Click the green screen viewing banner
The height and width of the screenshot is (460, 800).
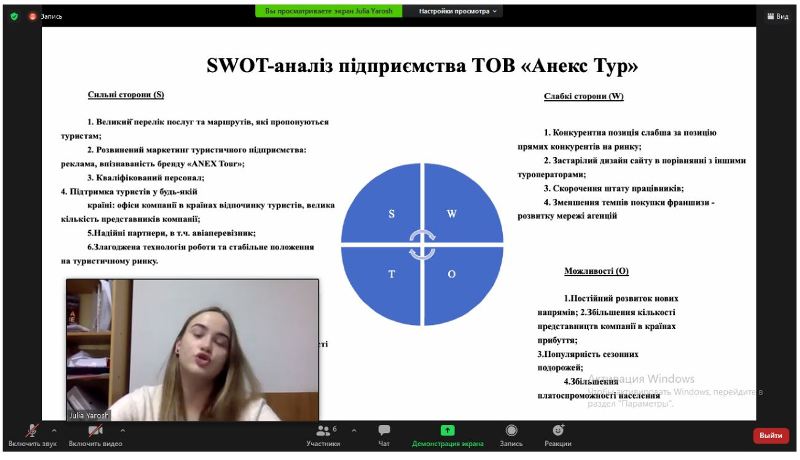click(329, 11)
